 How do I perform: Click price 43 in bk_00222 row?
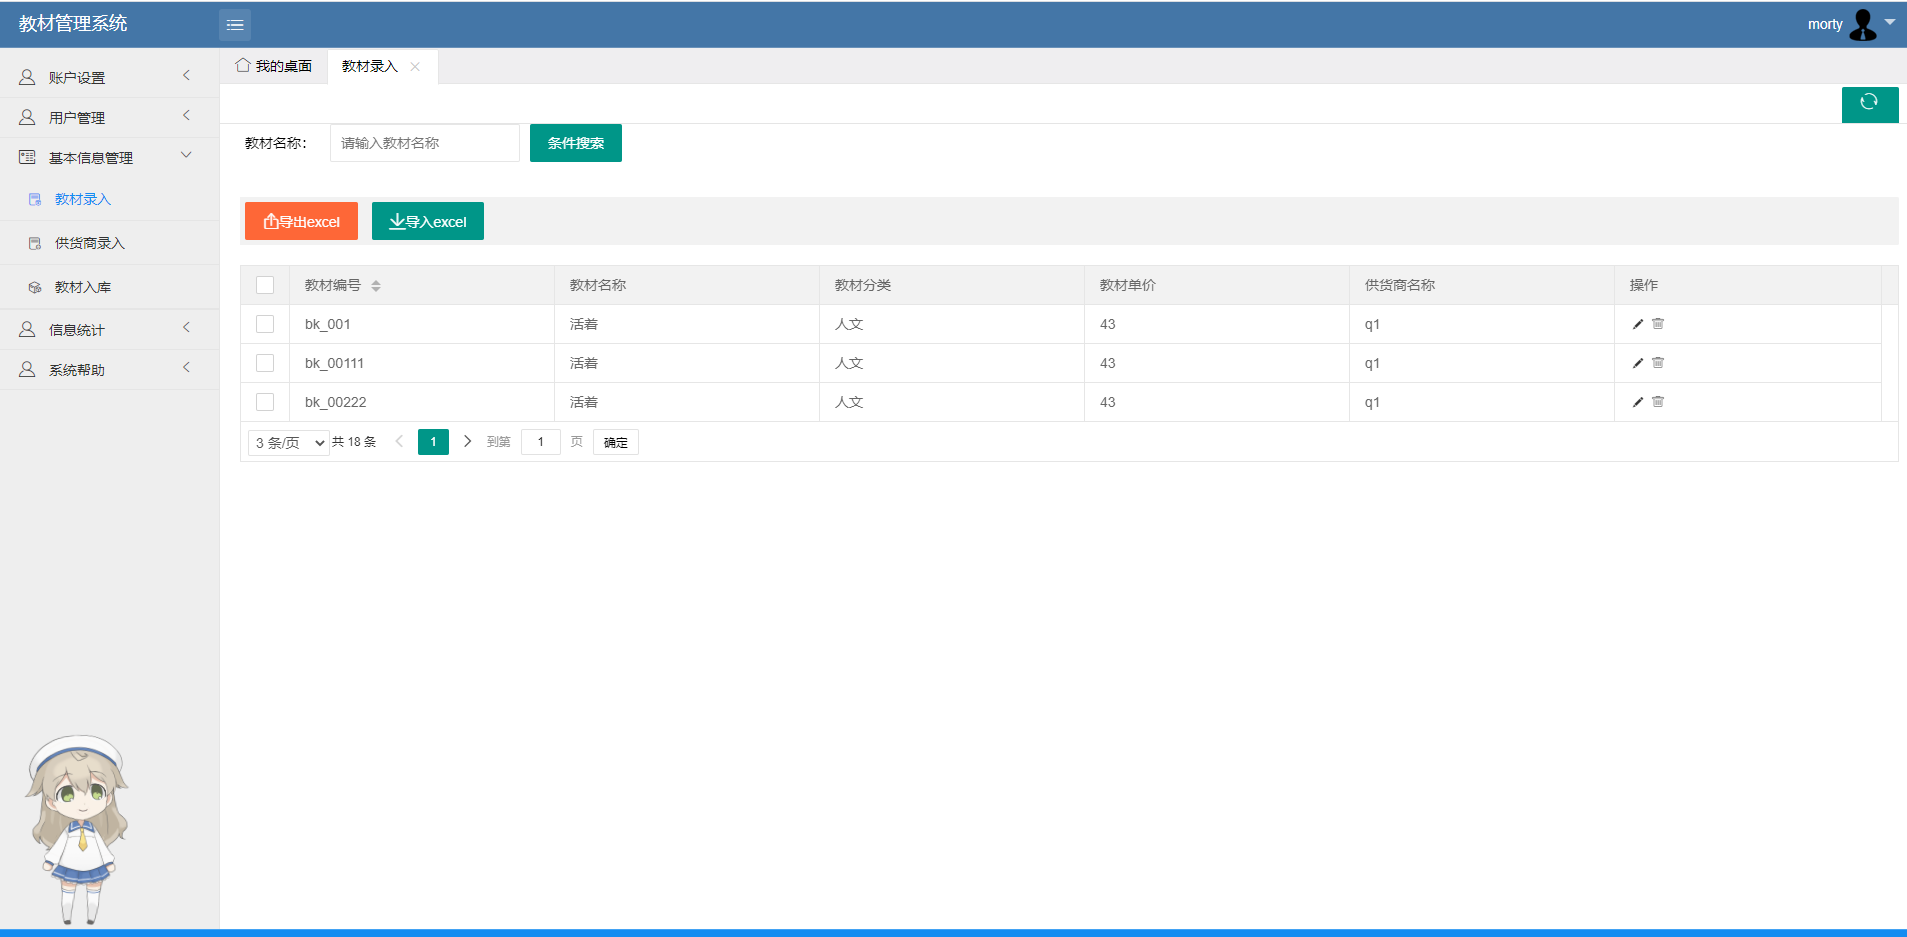pyautogui.click(x=1108, y=402)
